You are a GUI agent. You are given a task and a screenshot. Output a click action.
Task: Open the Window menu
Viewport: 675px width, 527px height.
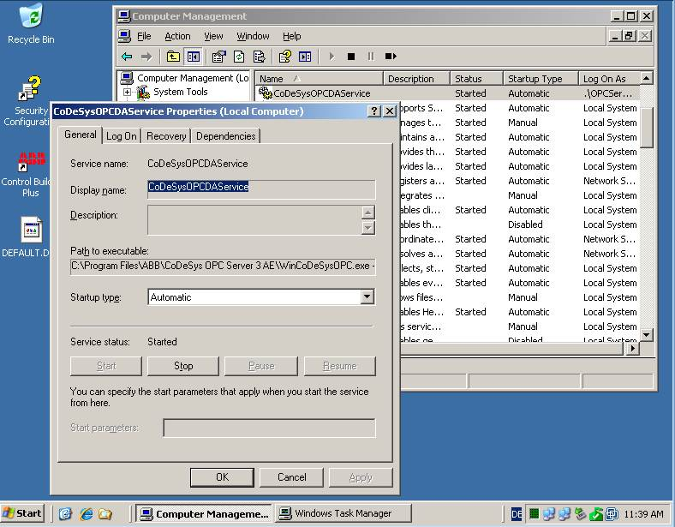(x=253, y=36)
